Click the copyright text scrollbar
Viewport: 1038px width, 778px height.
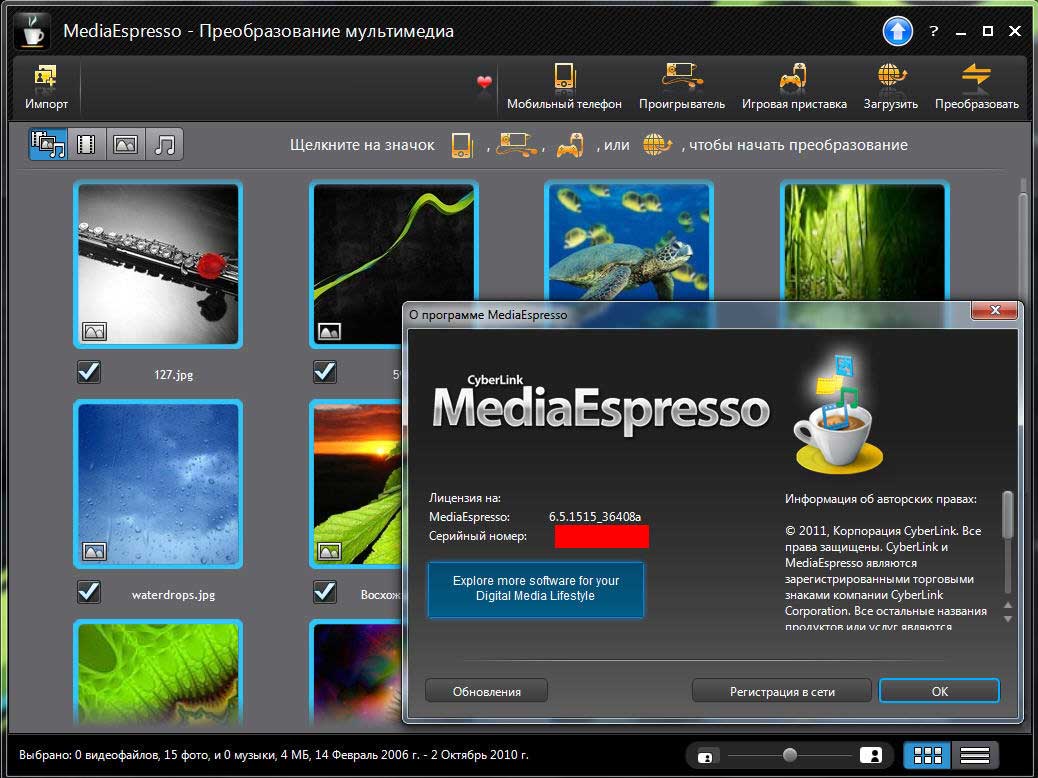[x=1008, y=515]
